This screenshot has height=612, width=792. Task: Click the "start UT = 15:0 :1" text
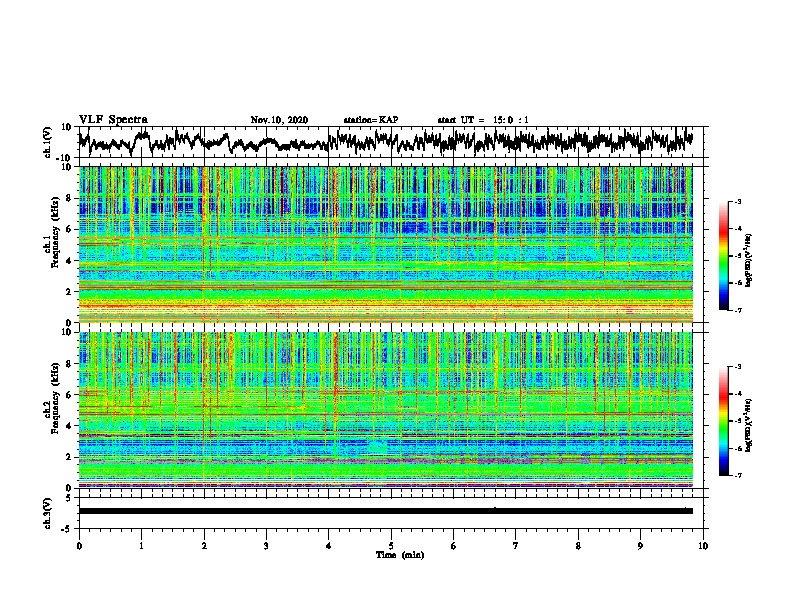[x=483, y=120]
